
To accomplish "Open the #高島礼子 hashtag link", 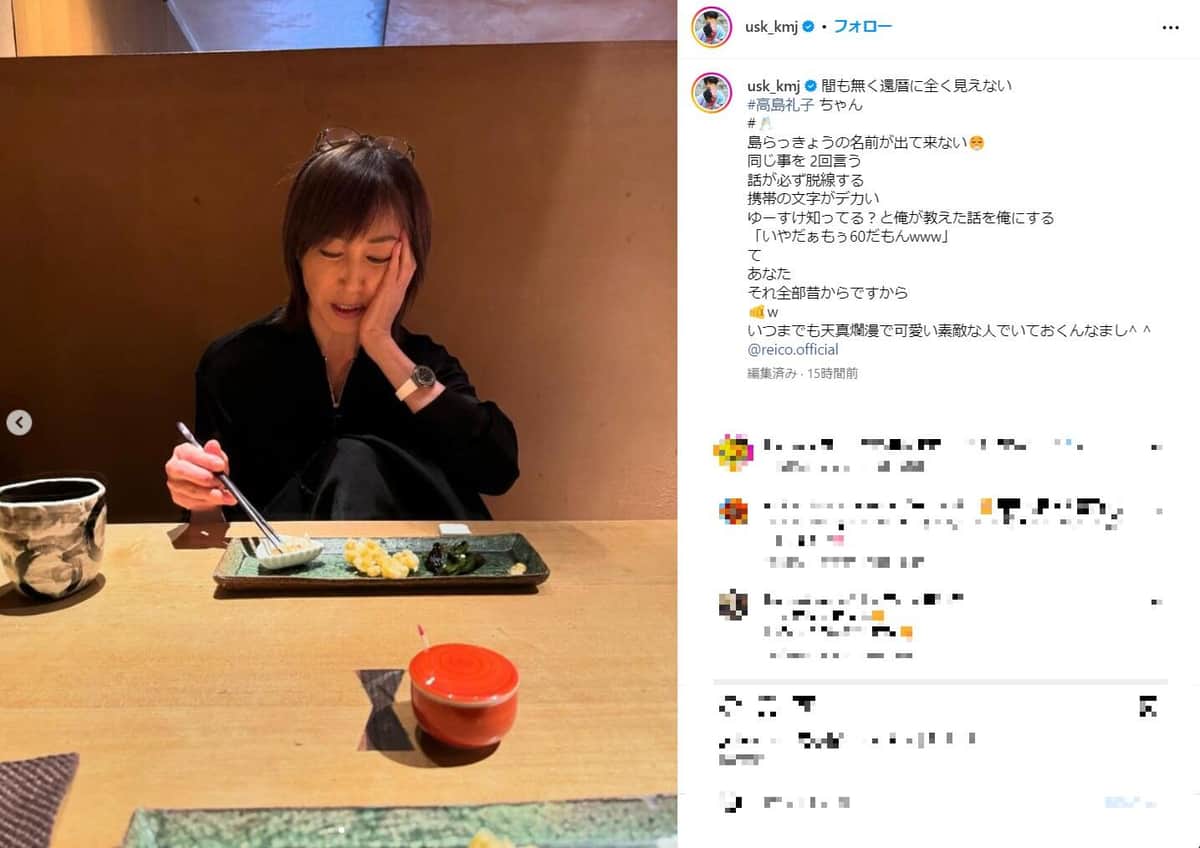I will click(x=780, y=105).
